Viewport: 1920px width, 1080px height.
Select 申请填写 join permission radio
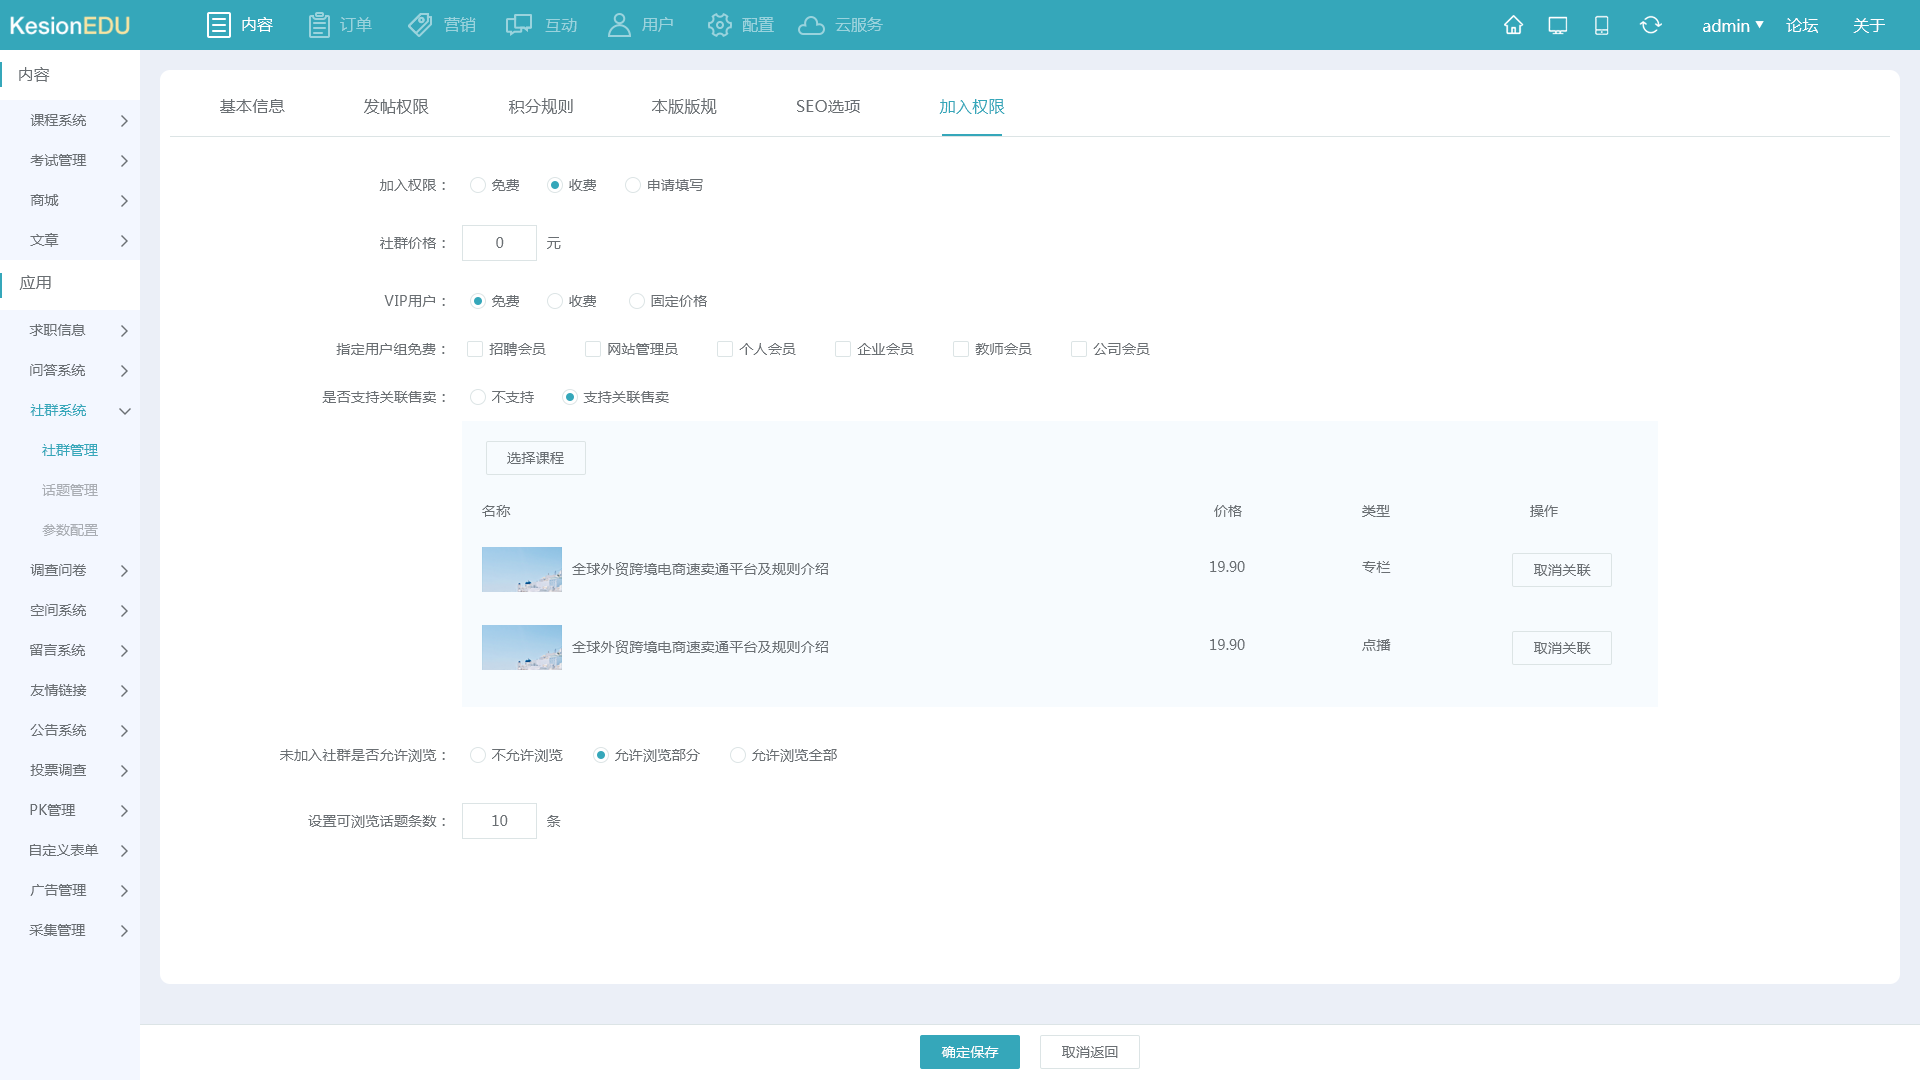click(x=633, y=185)
